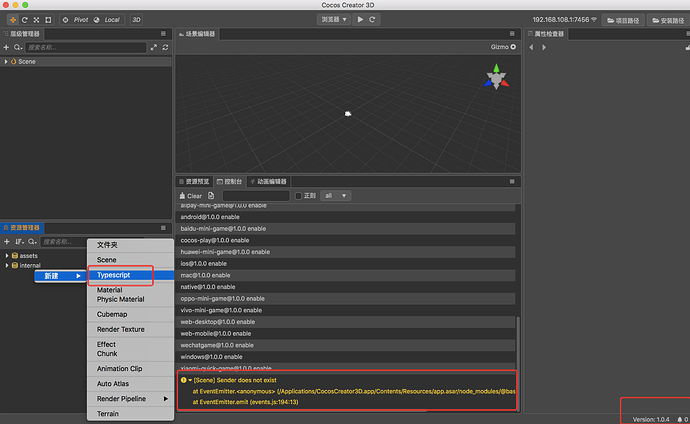This screenshot has height=424, width=690.
Task: Switch to the 资源管理器 tab
Action: [x=21, y=228]
